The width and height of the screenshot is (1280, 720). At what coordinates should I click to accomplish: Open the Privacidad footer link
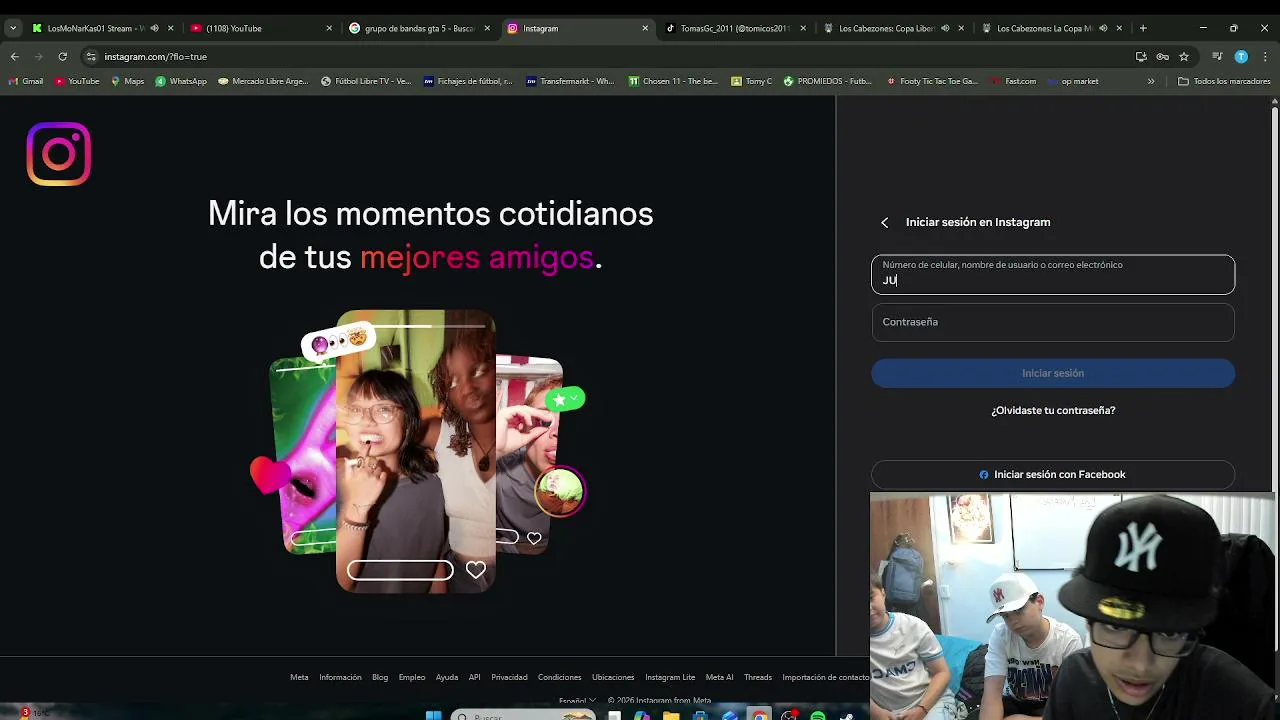[509, 677]
